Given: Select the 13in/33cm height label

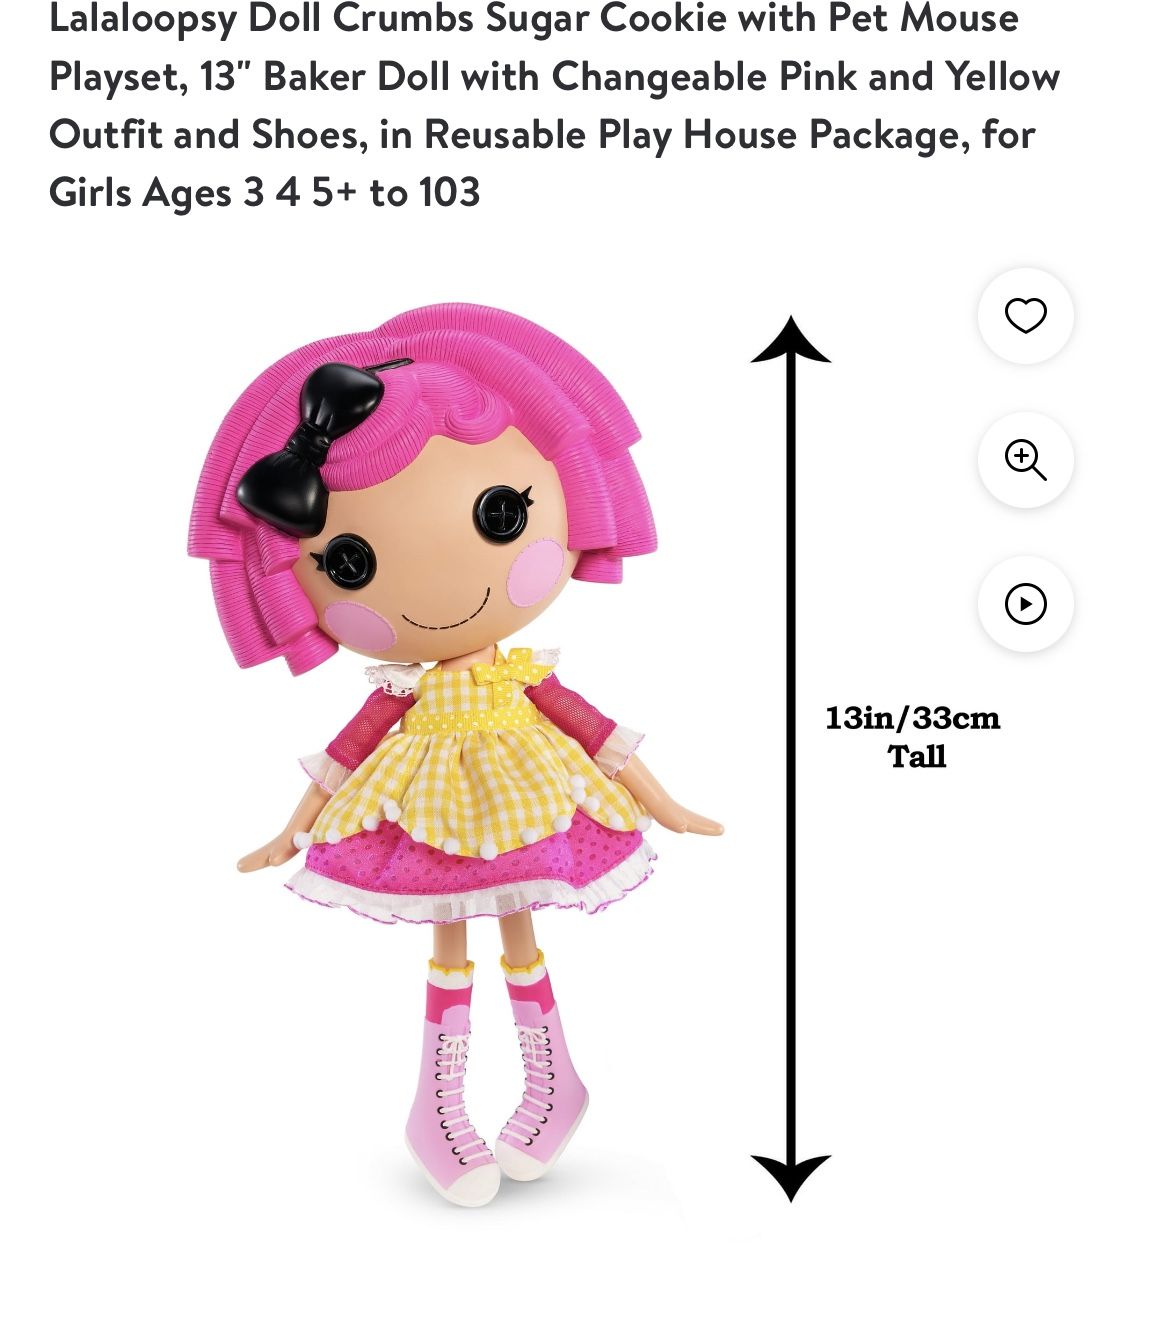Looking at the screenshot, I should tap(912, 718).
